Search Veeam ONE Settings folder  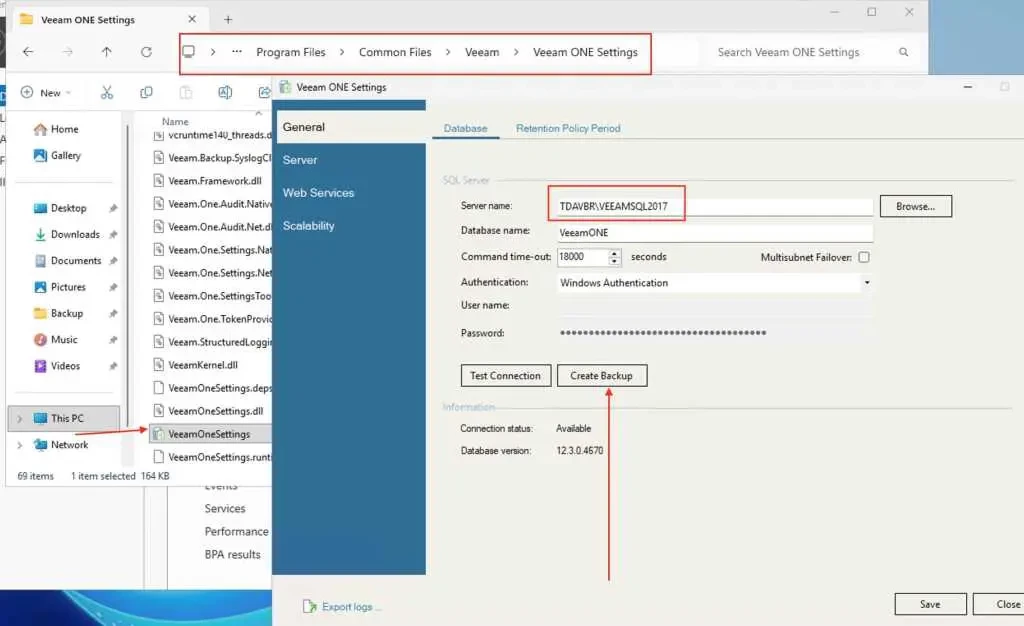(788, 52)
